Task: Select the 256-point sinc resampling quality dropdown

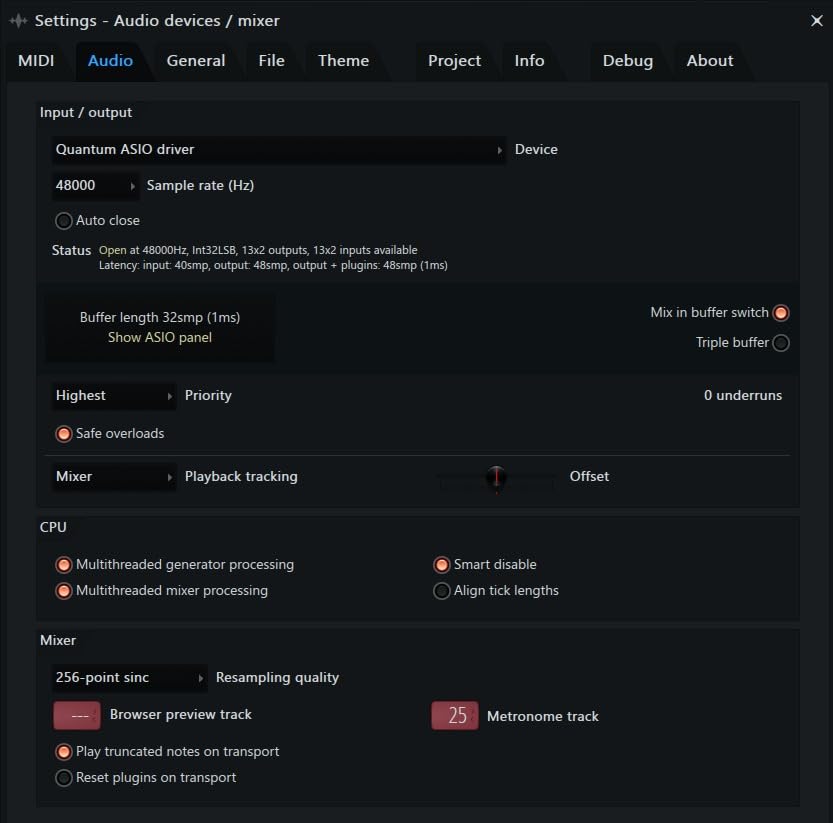Action: tap(129, 677)
